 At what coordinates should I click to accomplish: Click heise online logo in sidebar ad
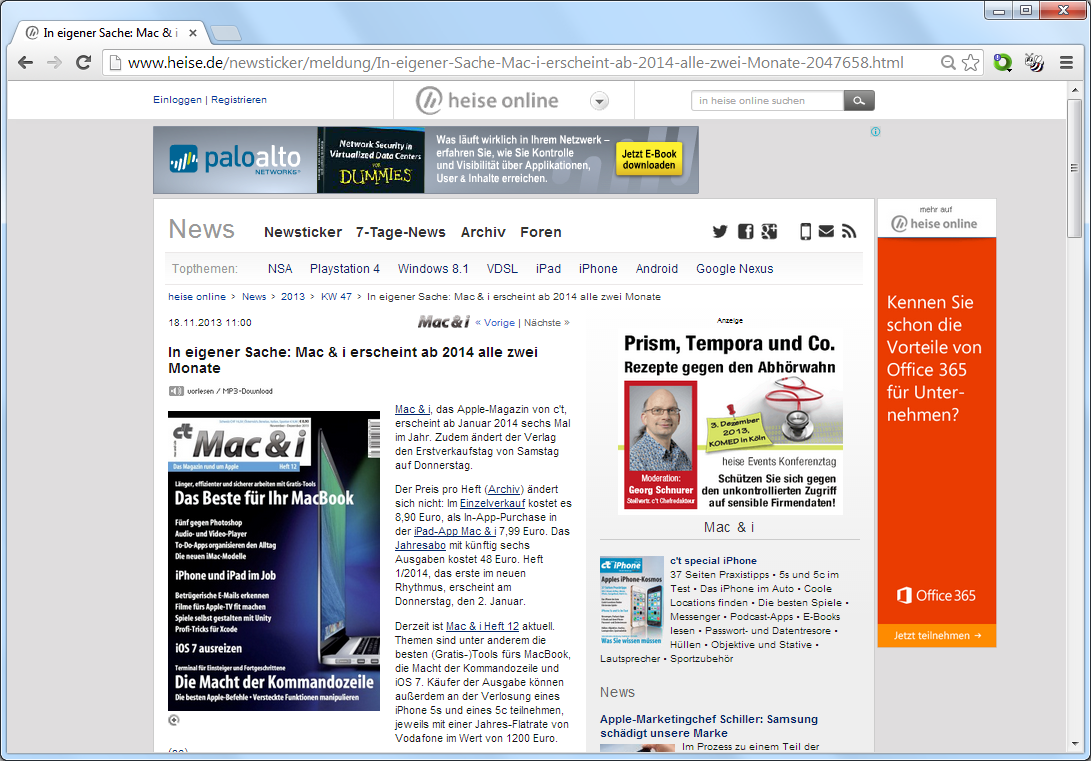[x=936, y=223]
